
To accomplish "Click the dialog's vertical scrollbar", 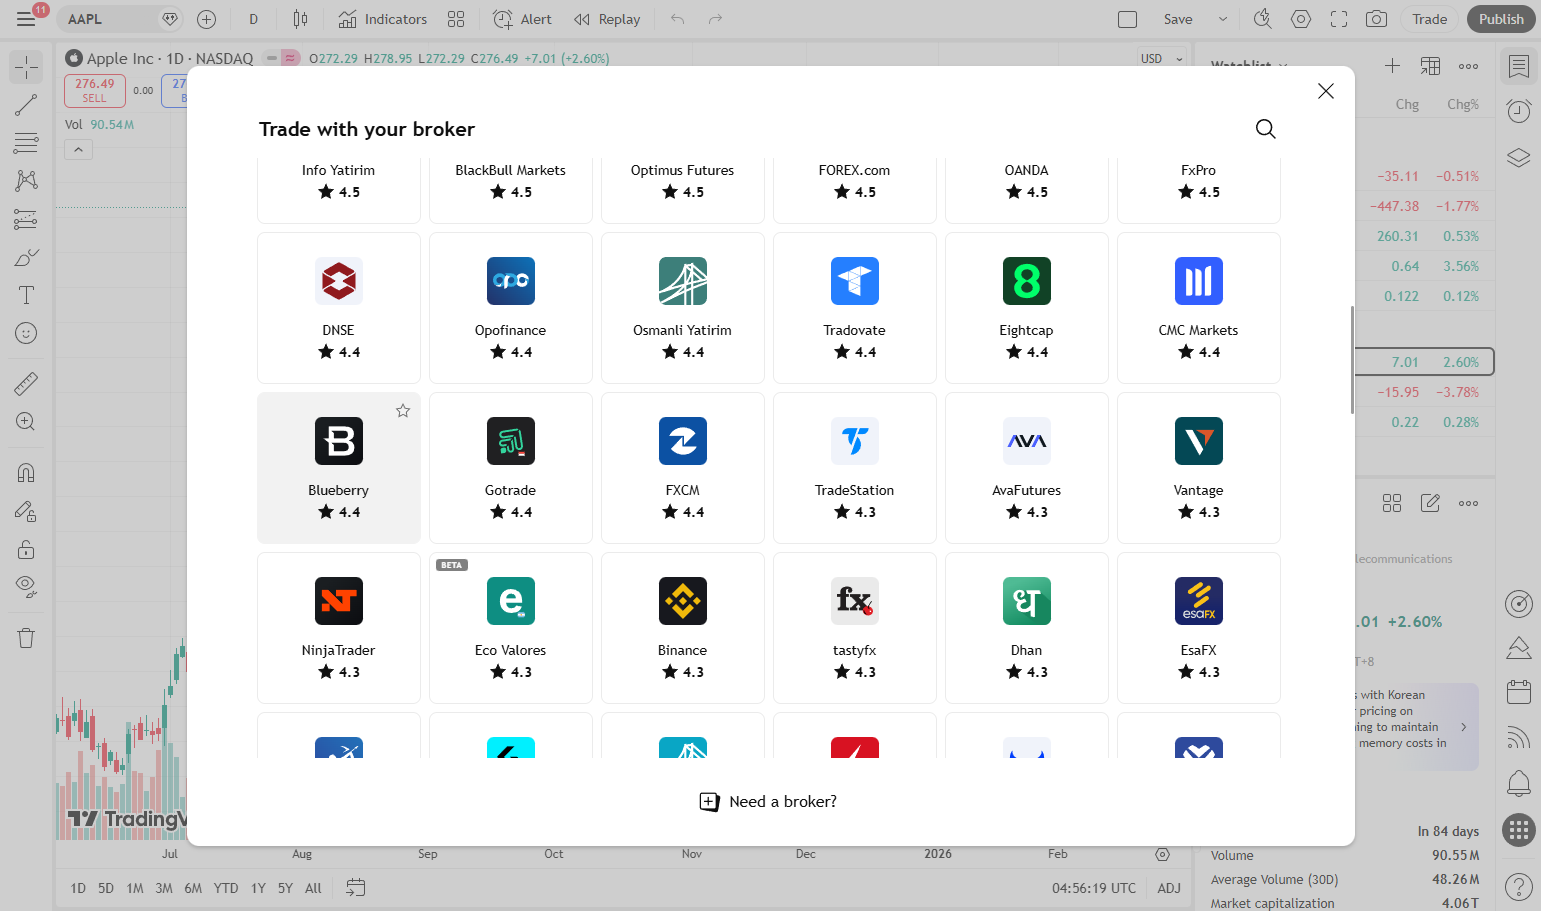I will 1352,360.
